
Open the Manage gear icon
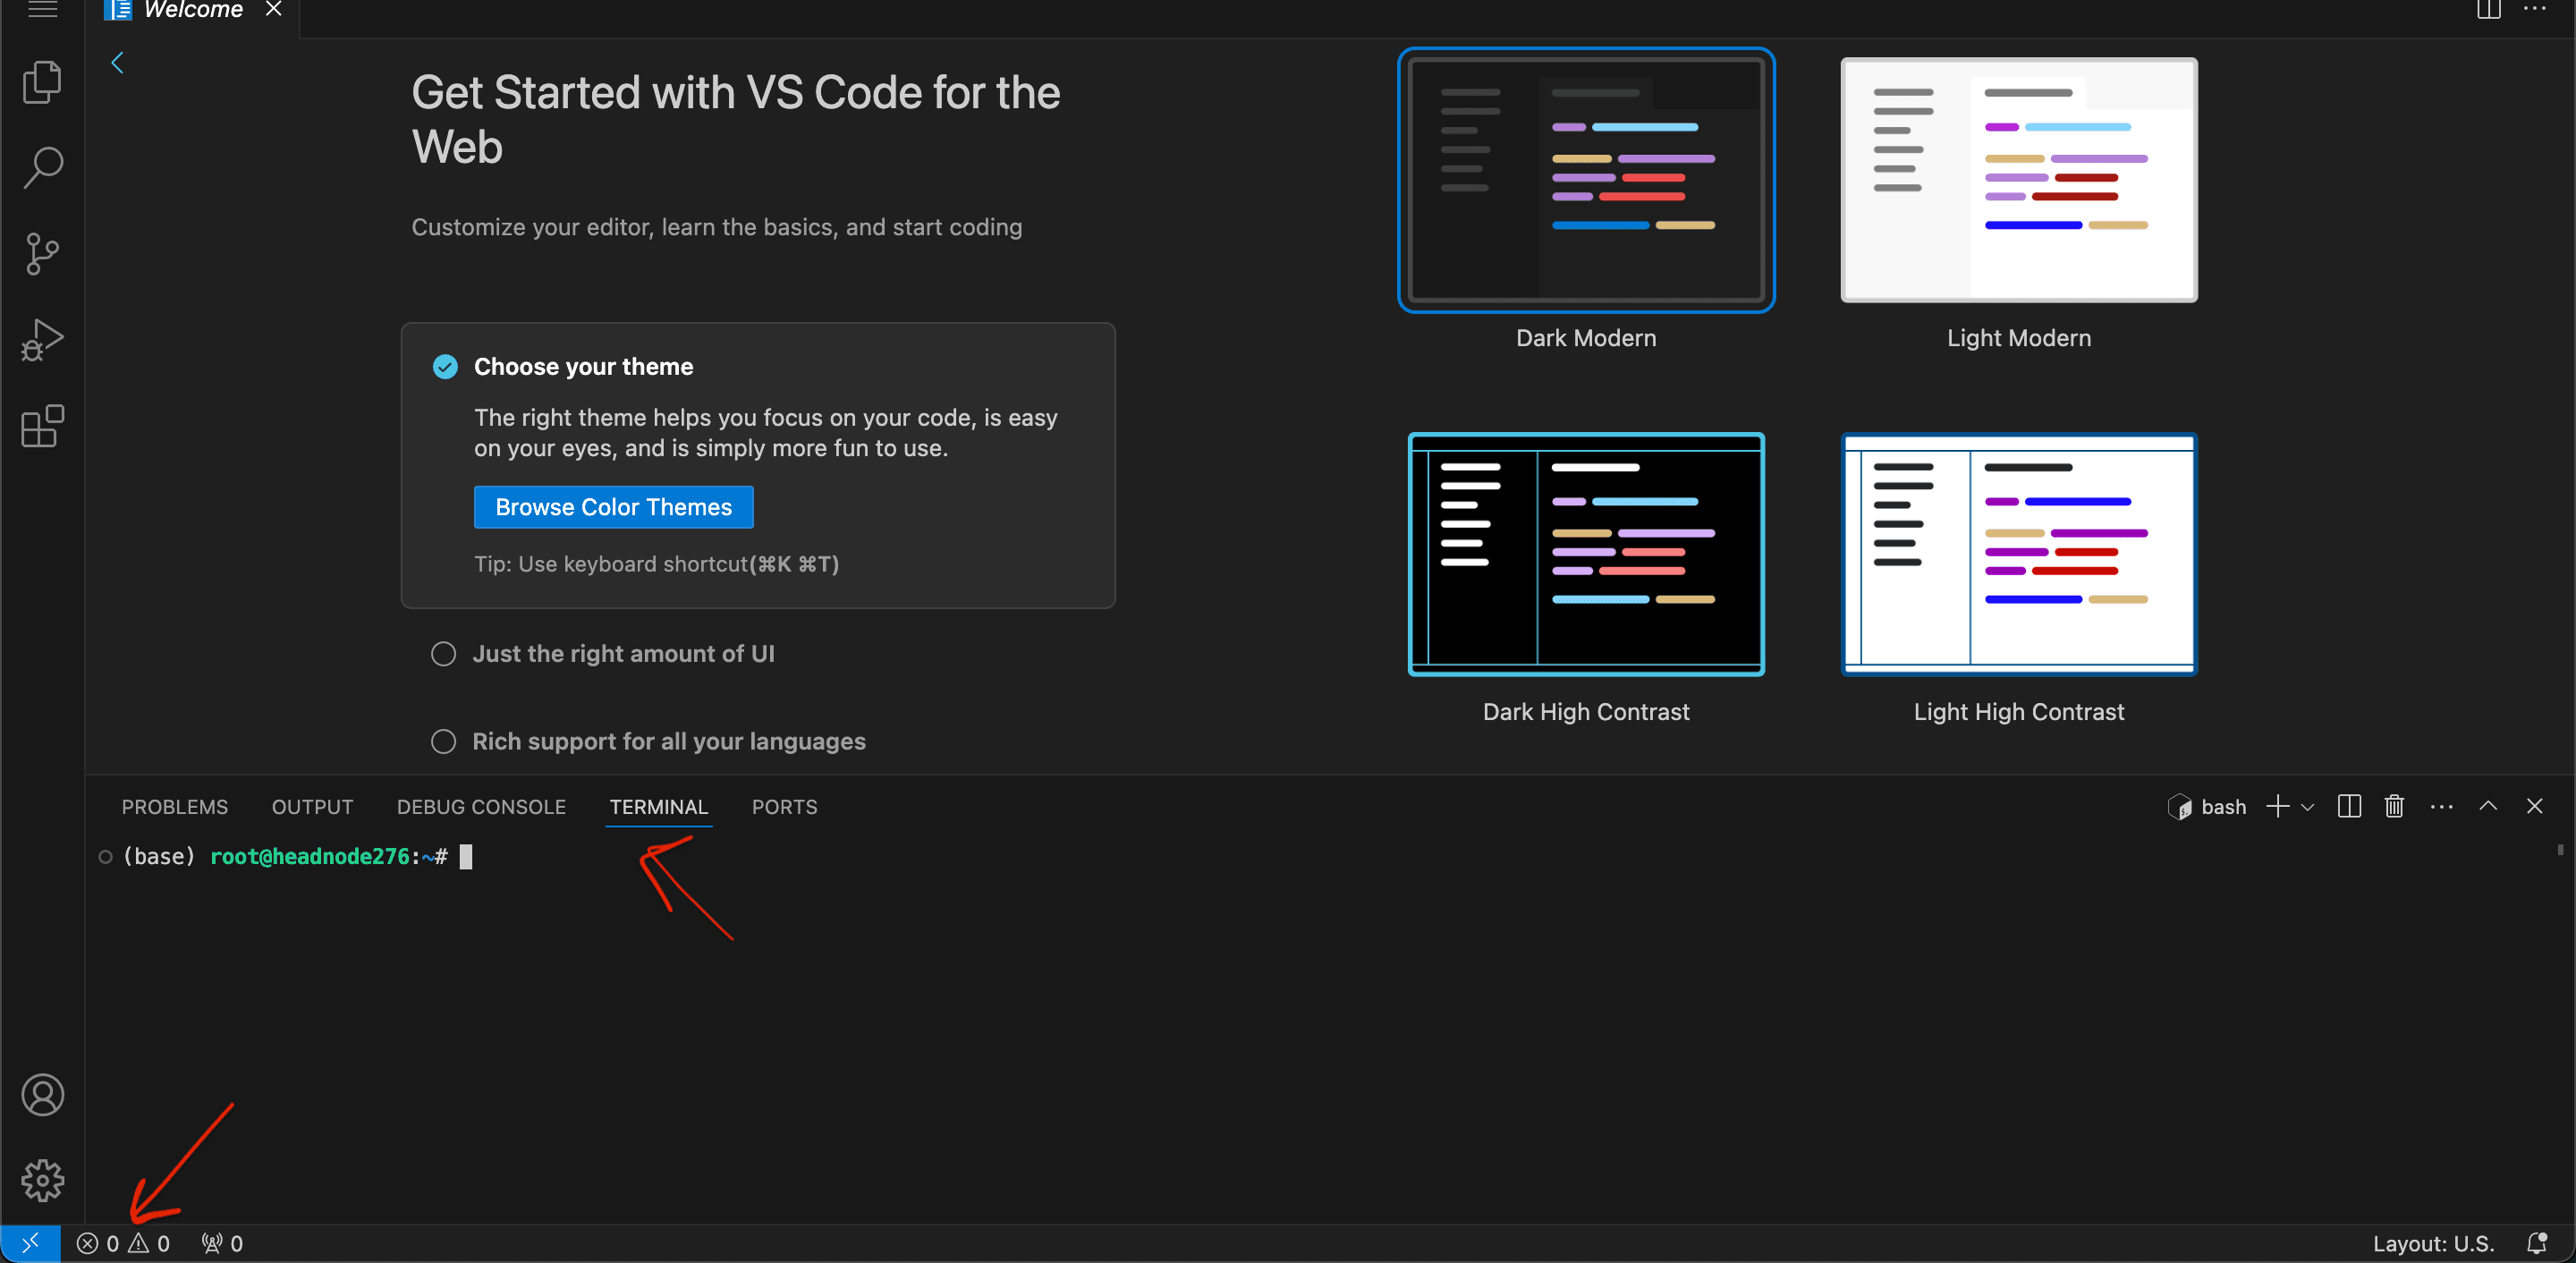pyautogui.click(x=42, y=1181)
